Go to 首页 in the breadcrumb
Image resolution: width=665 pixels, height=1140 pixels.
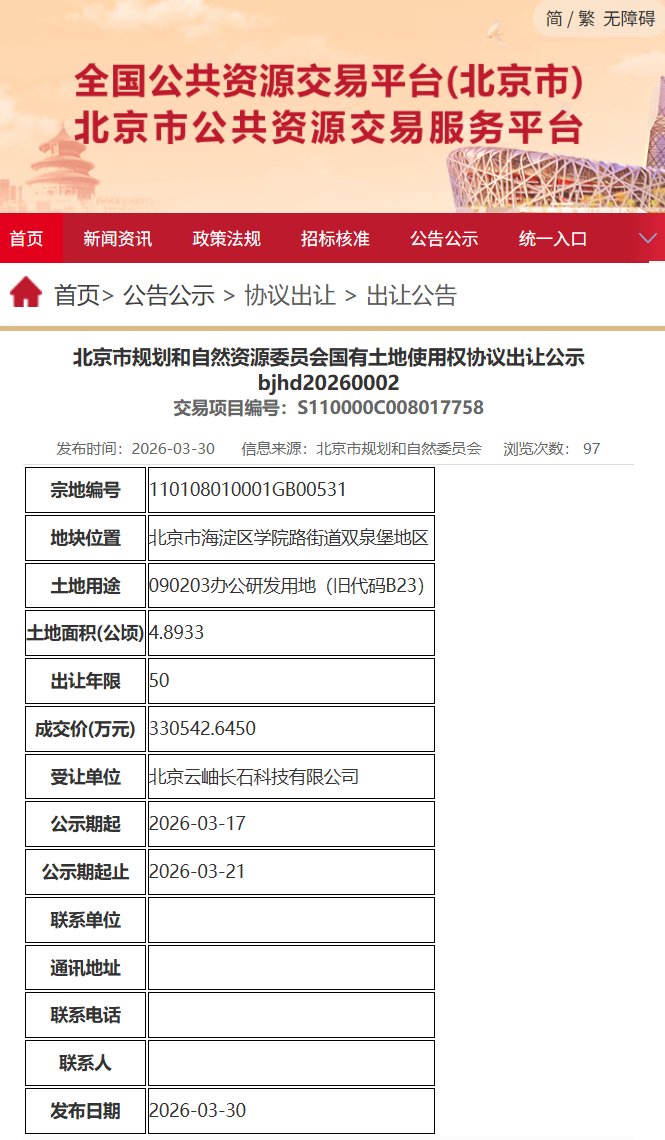(77, 295)
